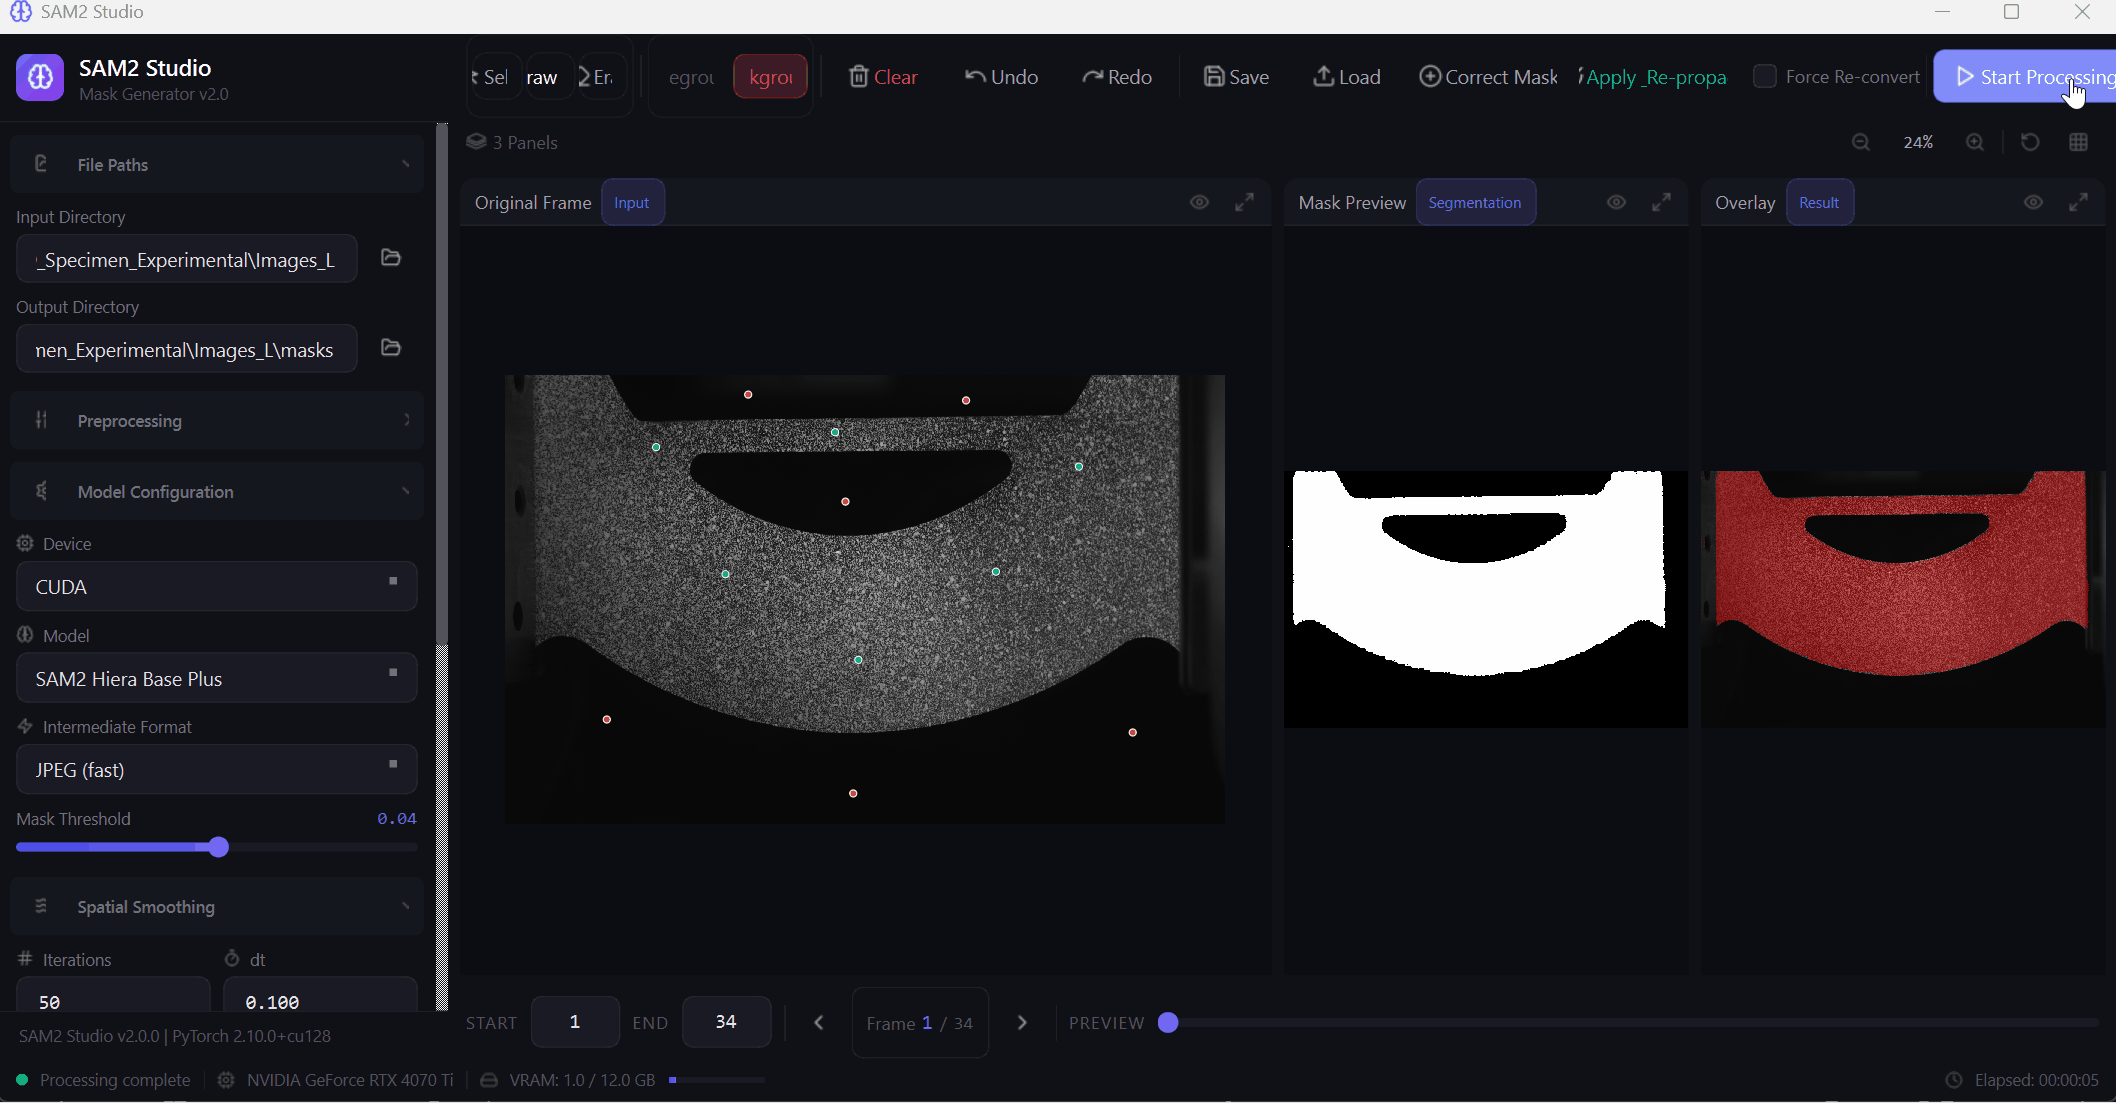This screenshot has height=1103, width=2116.
Task: Expand the Original Frame panel to fullscreen
Action: pos(1245,202)
